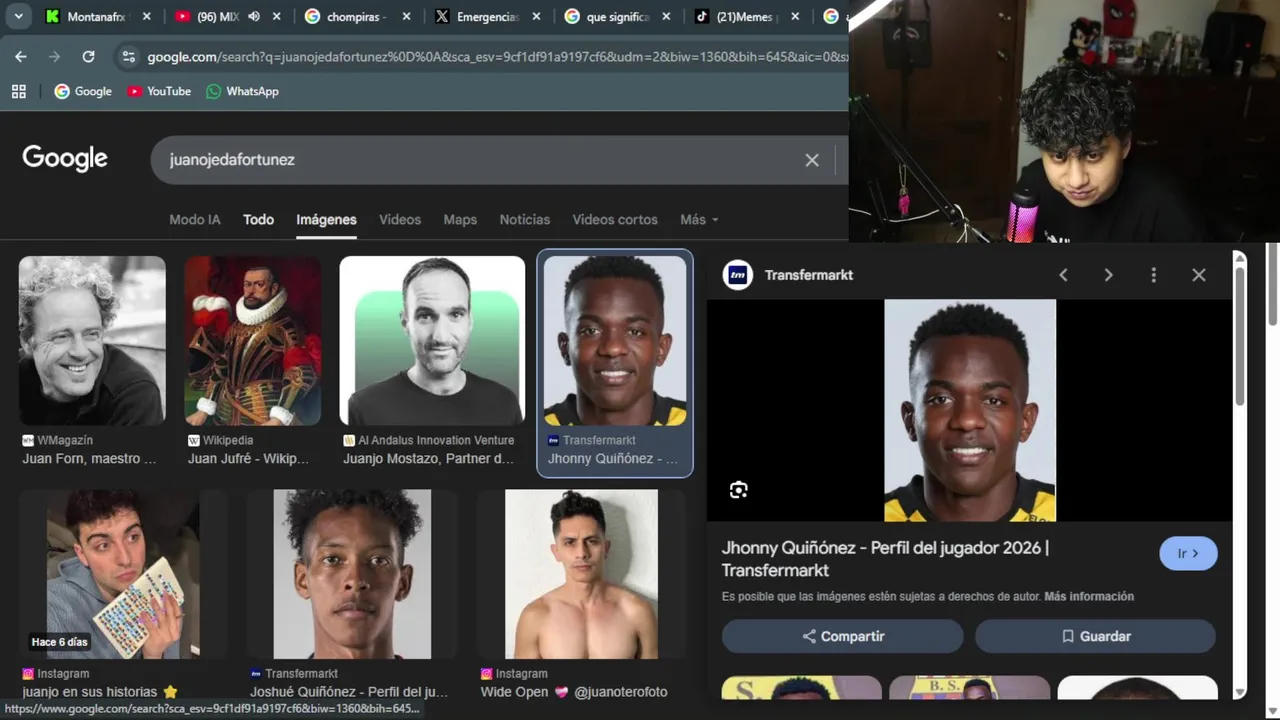Click 'Al Andalus Innovation Venture' source label
The height and width of the screenshot is (720, 1280).
point(436,440)
